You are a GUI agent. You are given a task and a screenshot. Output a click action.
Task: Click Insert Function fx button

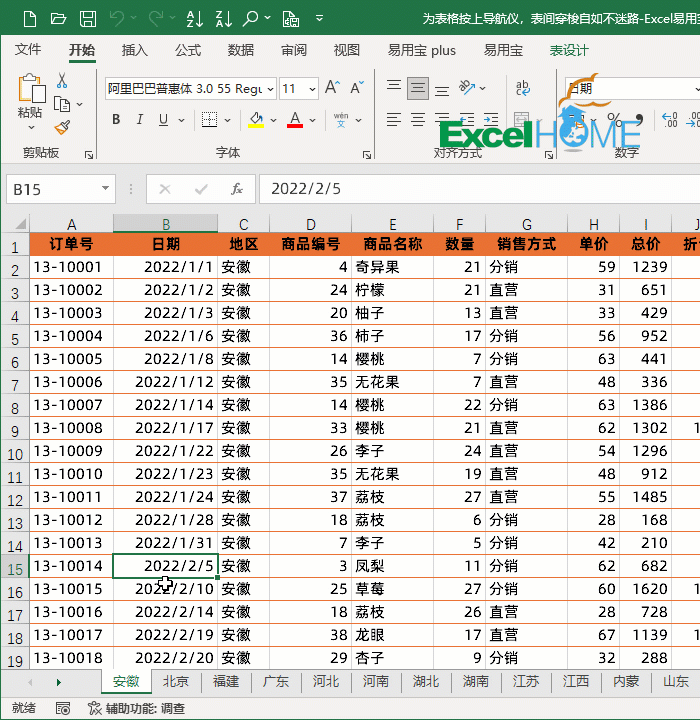coord(237,189)
